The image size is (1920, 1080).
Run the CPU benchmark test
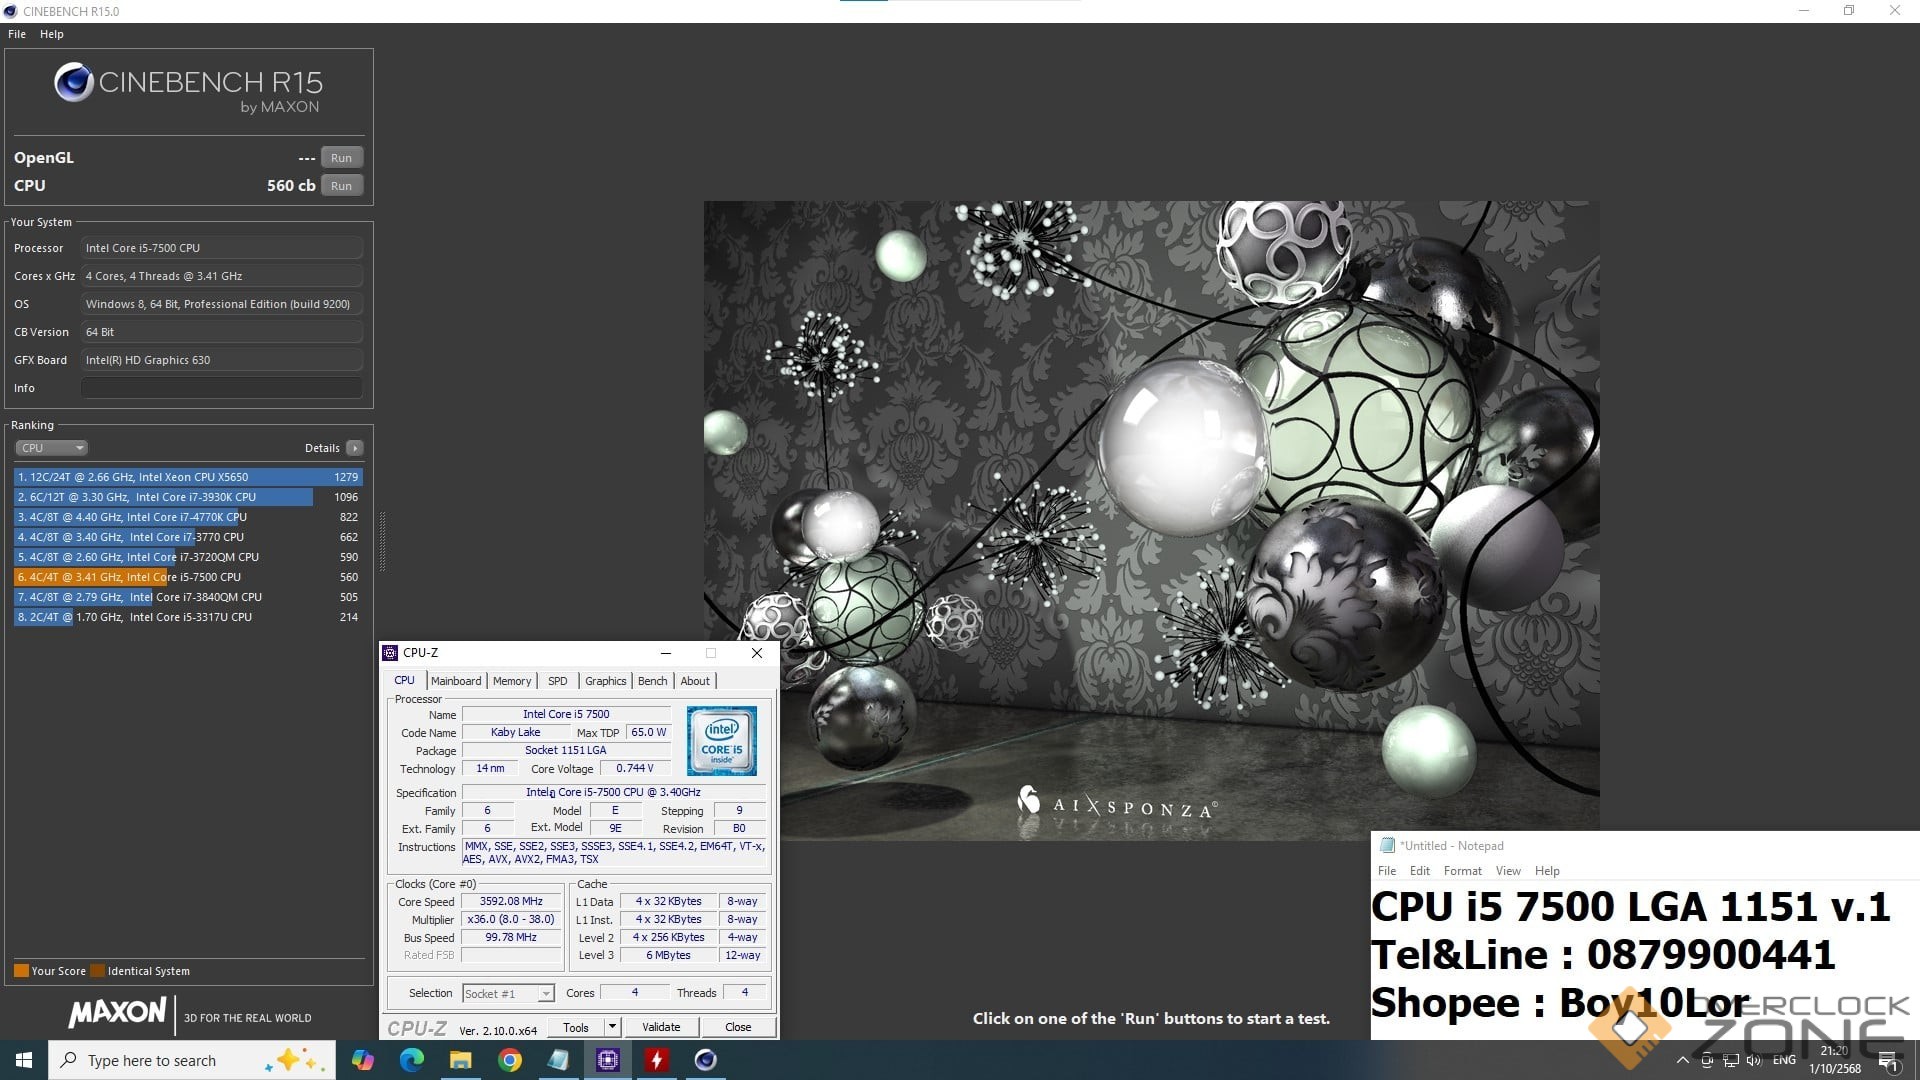click(x=341, y=186)
